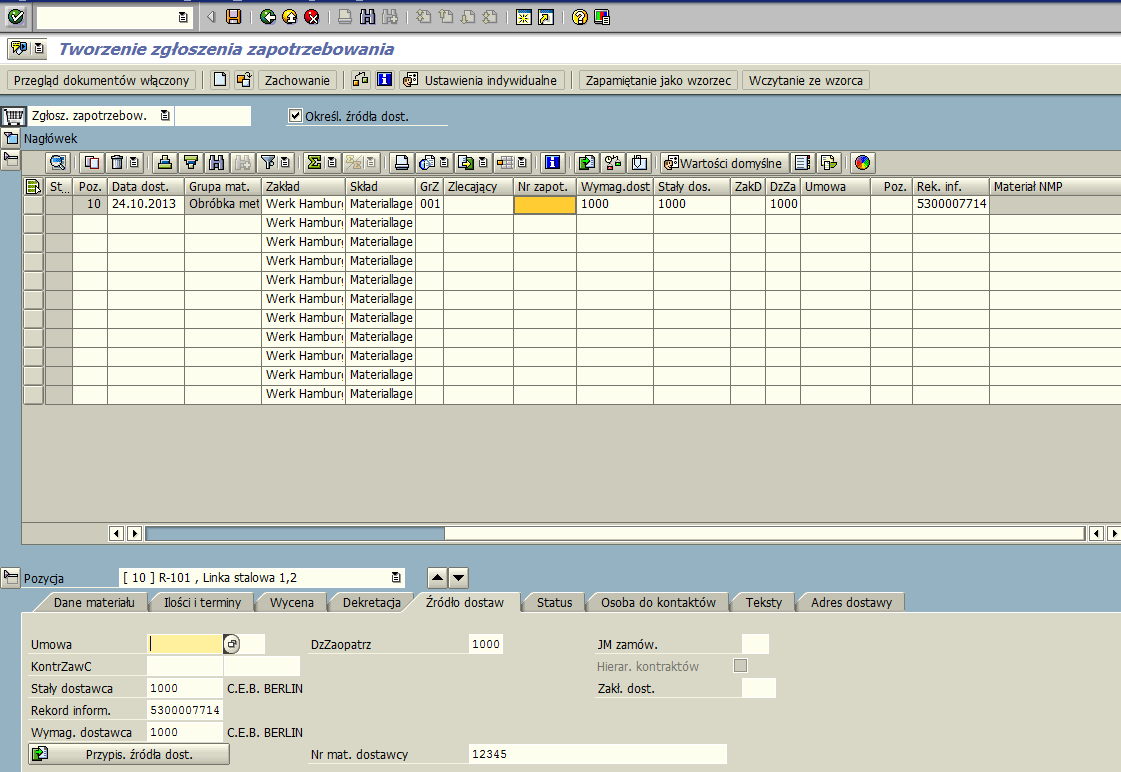Click the grid toolbar Find binoculars icon
This screenshot has height=772, width=1121.
(x=216, y=163)
